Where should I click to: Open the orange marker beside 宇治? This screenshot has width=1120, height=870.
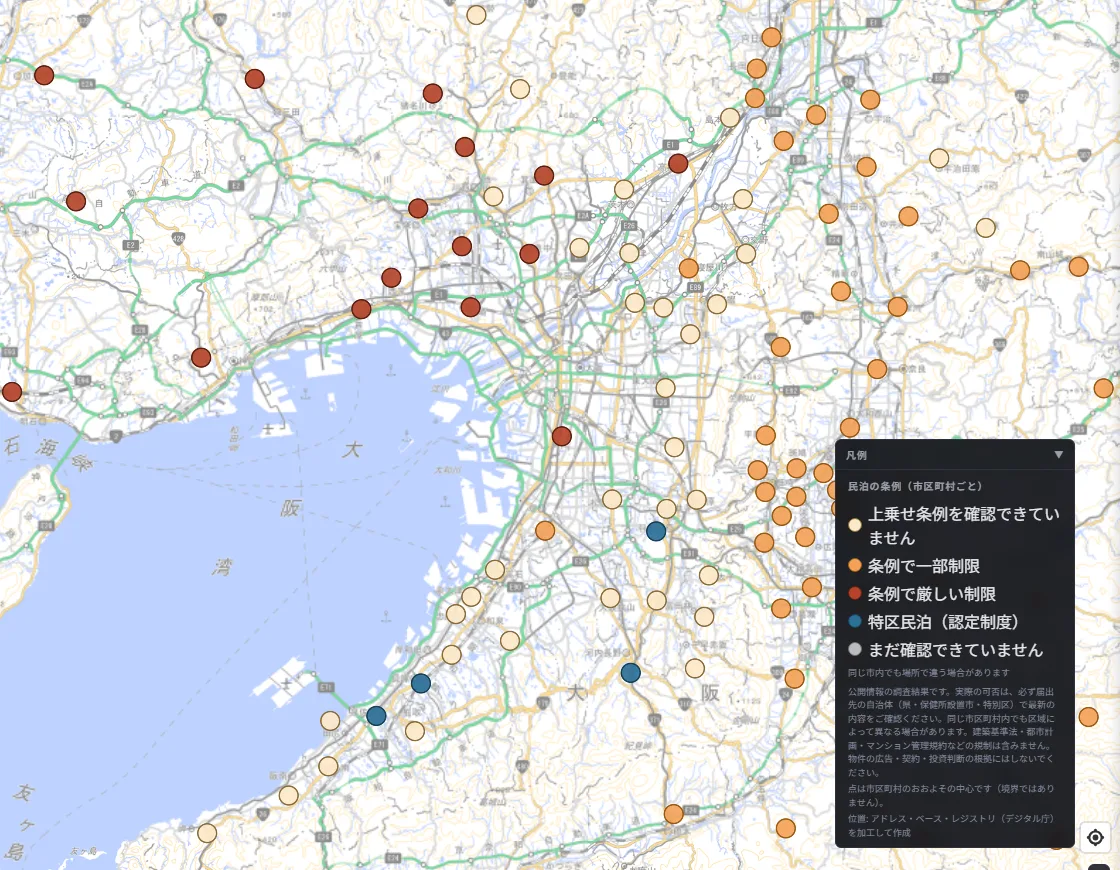pyautogui.click(x=870, y=99)
